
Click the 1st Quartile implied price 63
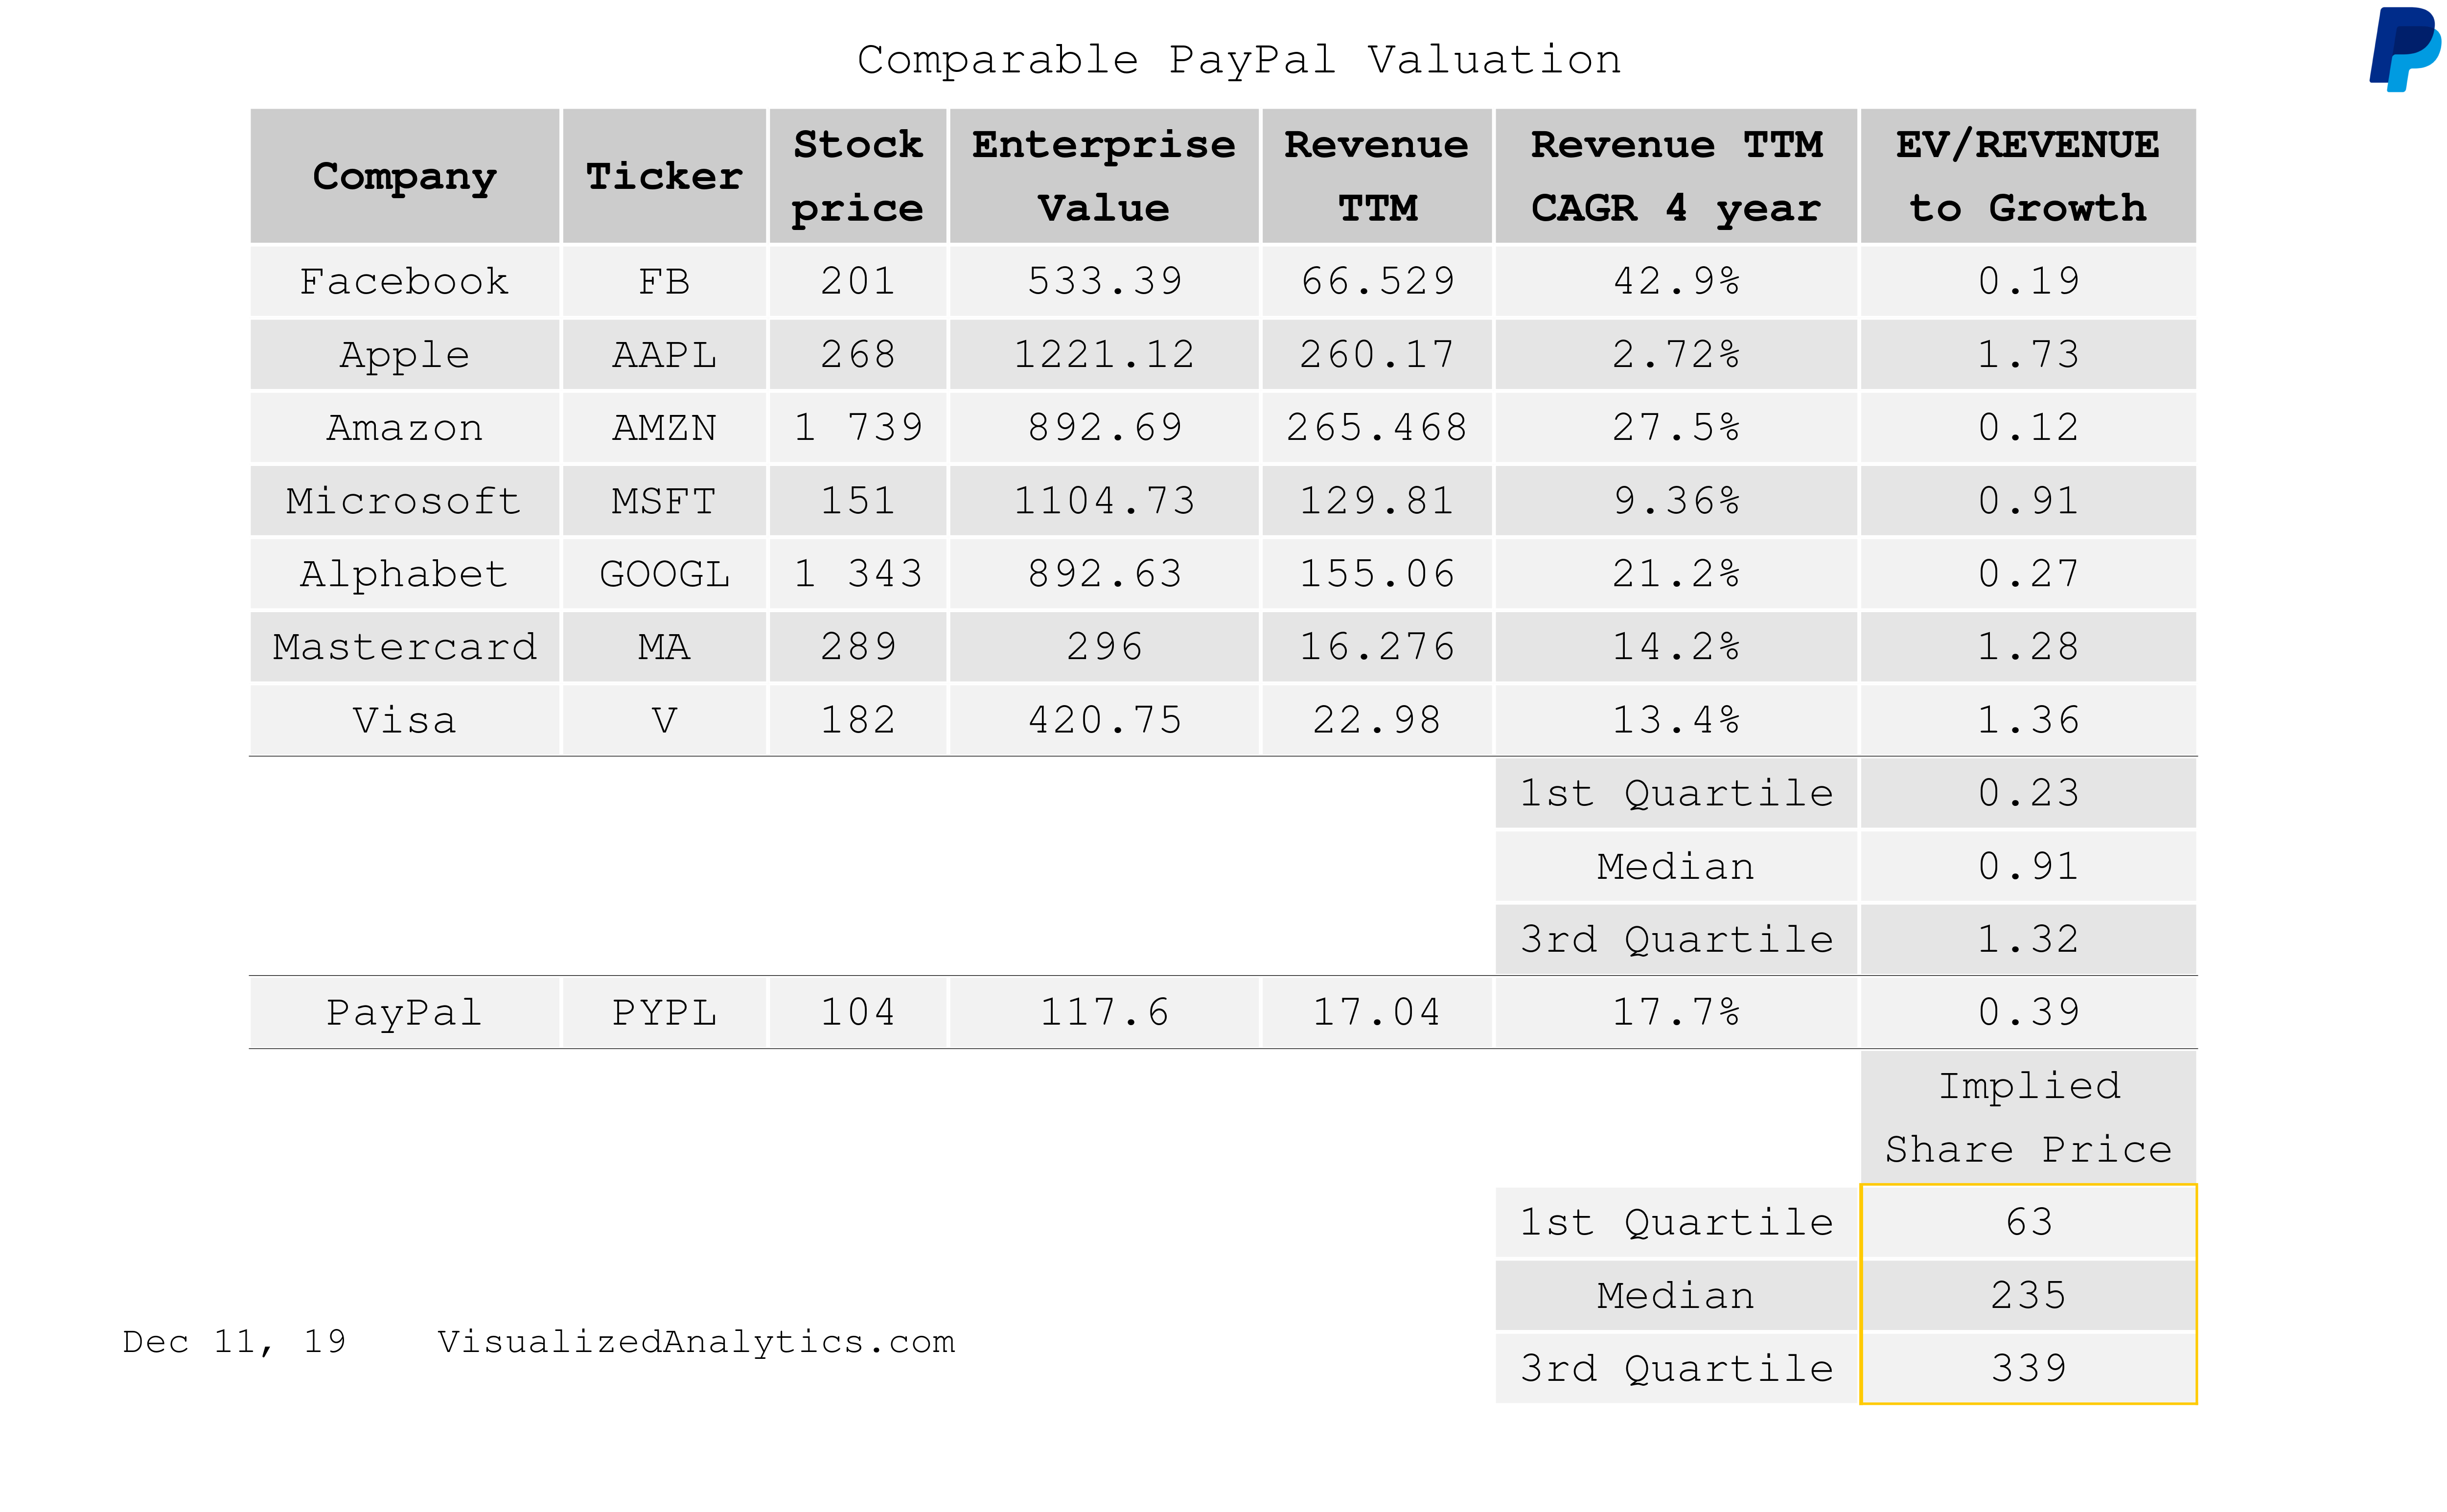pos(2027,1222)
